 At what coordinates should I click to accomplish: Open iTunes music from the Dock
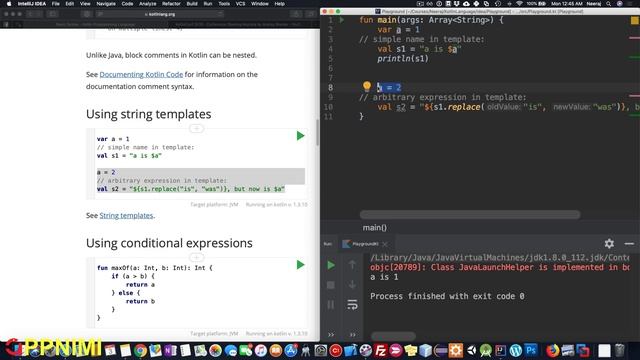click(x=261, y=351)
